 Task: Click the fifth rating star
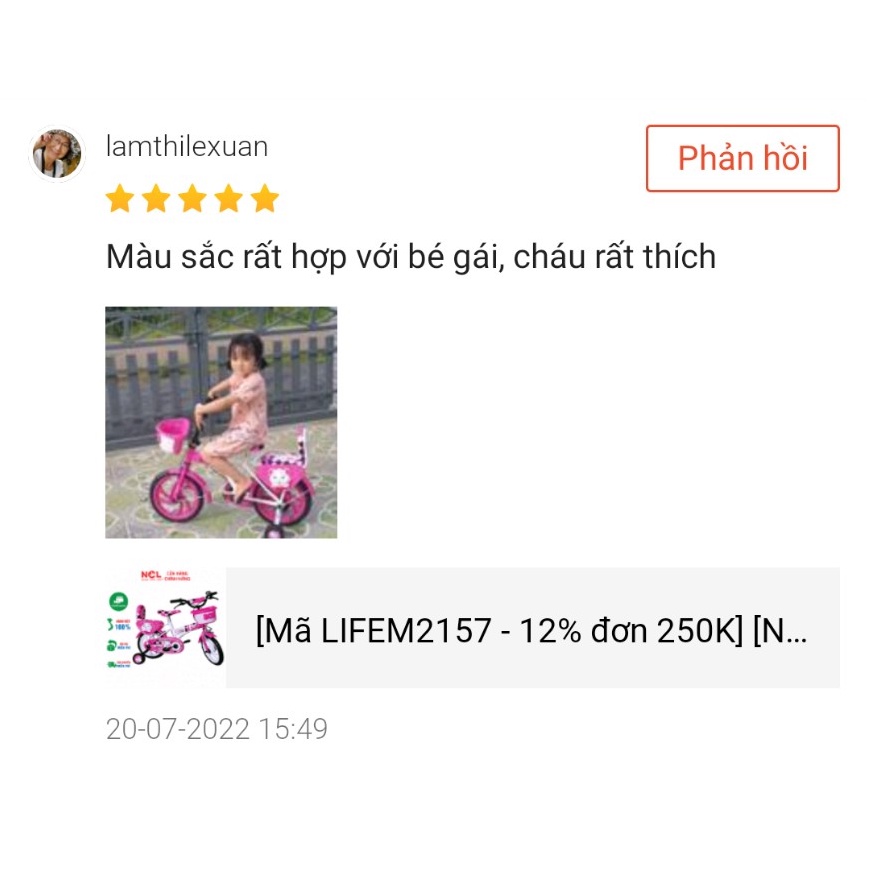point(265,199)
